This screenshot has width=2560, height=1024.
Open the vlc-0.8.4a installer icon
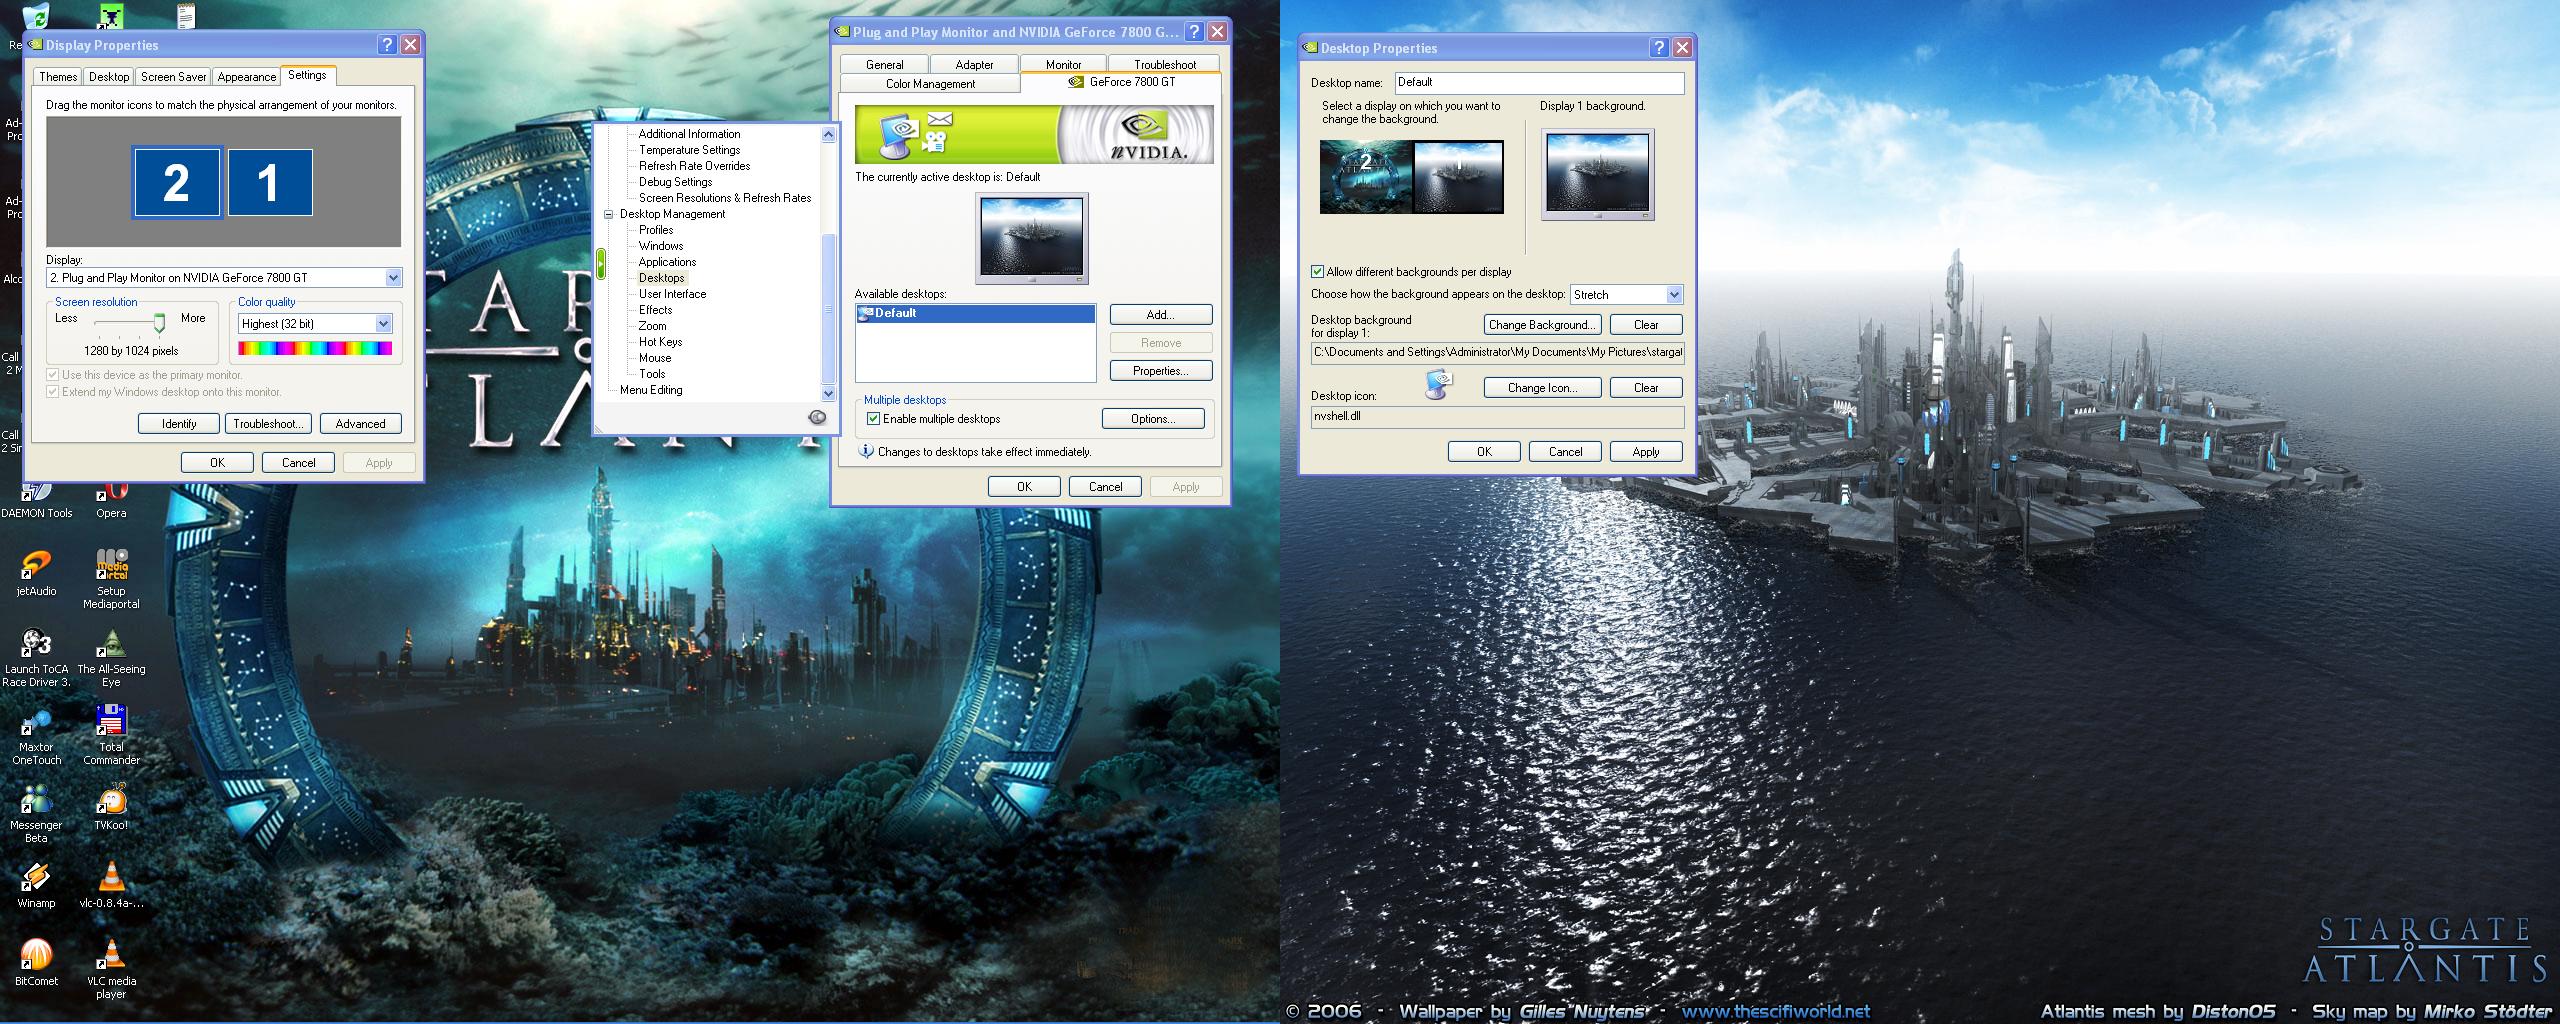(x=111, y=885)
